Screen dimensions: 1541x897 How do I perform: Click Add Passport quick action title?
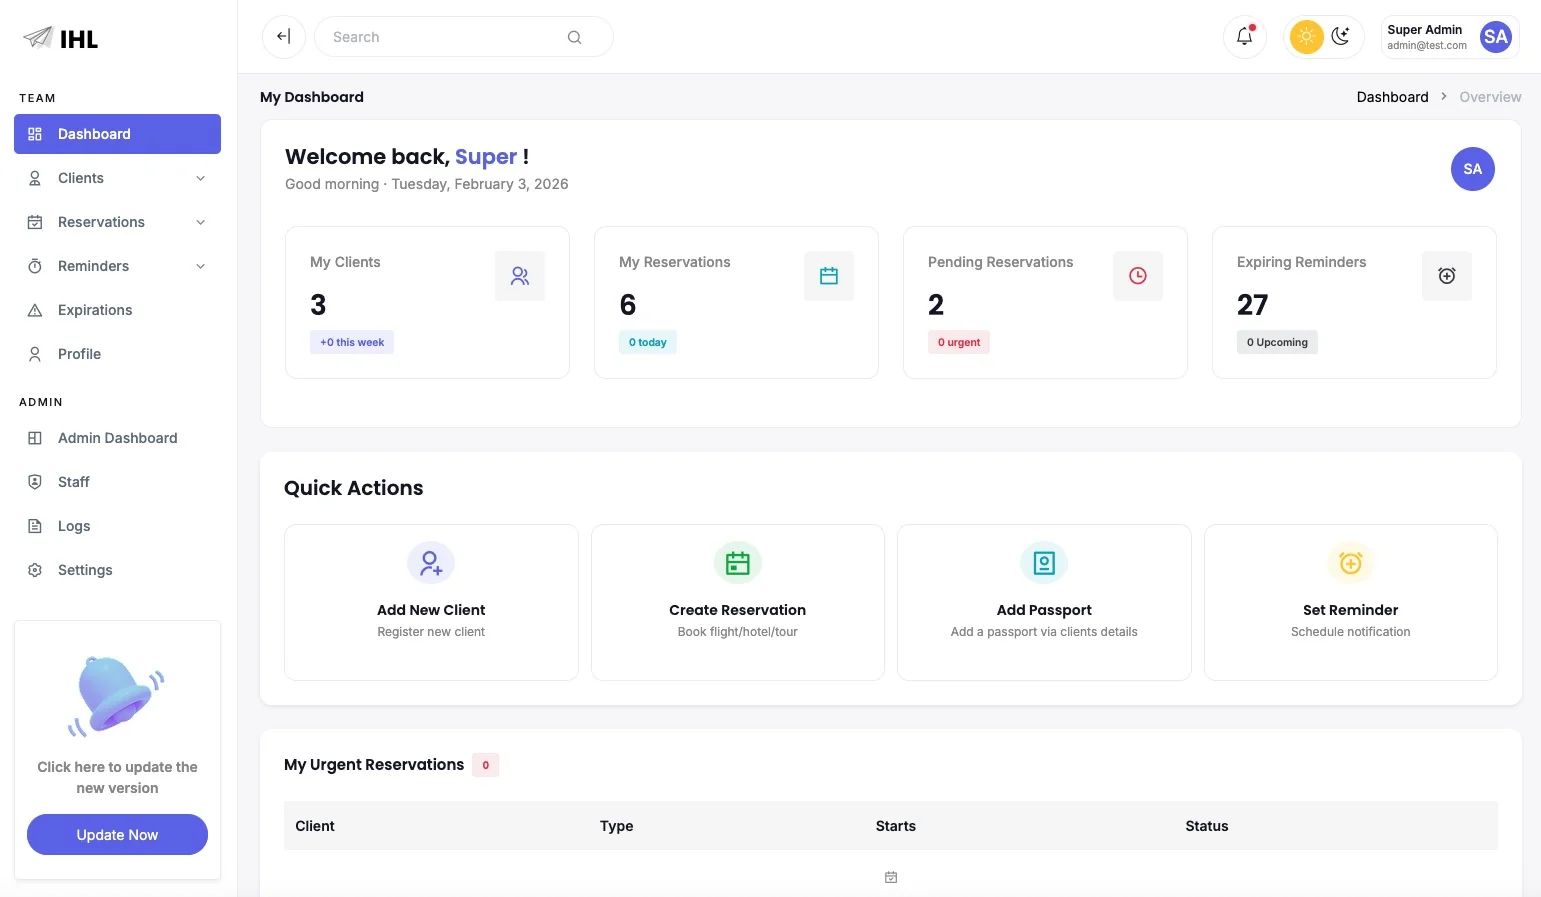(1044, 610)
